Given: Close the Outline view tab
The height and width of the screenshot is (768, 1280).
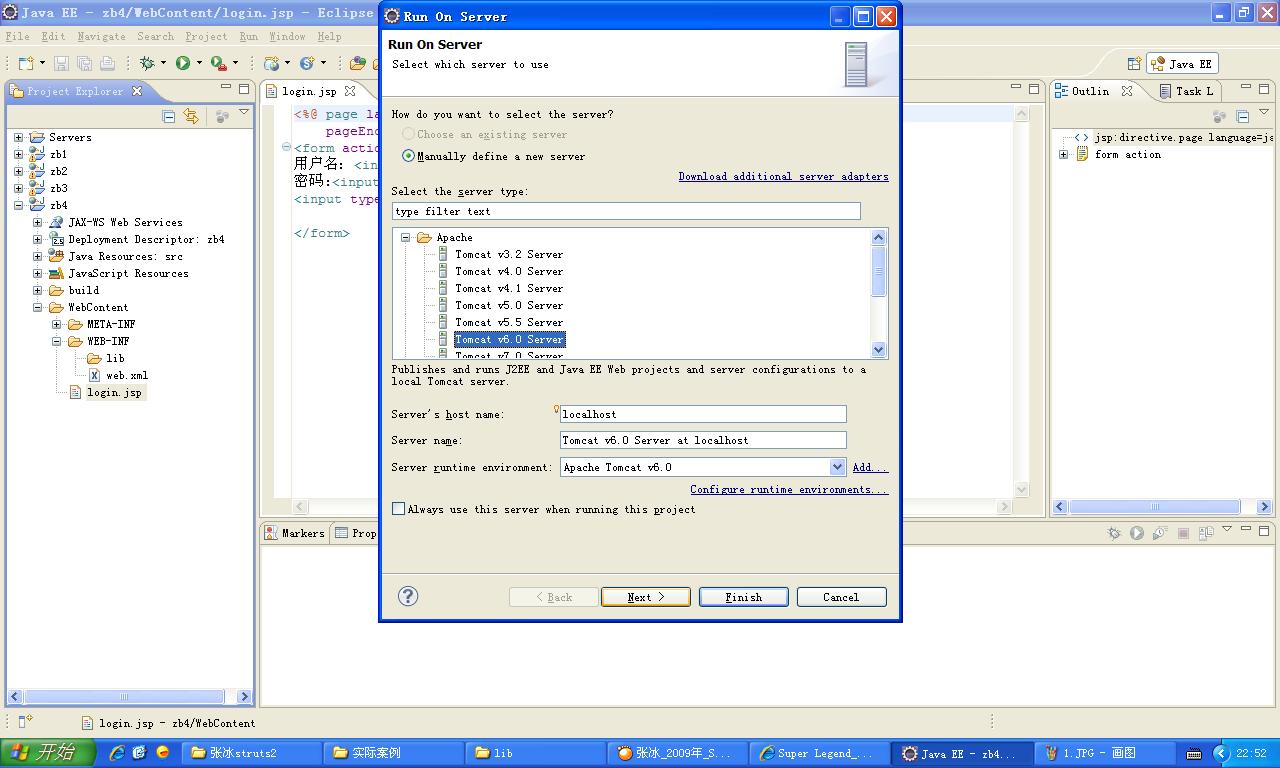Looking at the screenshot, I should click(1127, 91).
